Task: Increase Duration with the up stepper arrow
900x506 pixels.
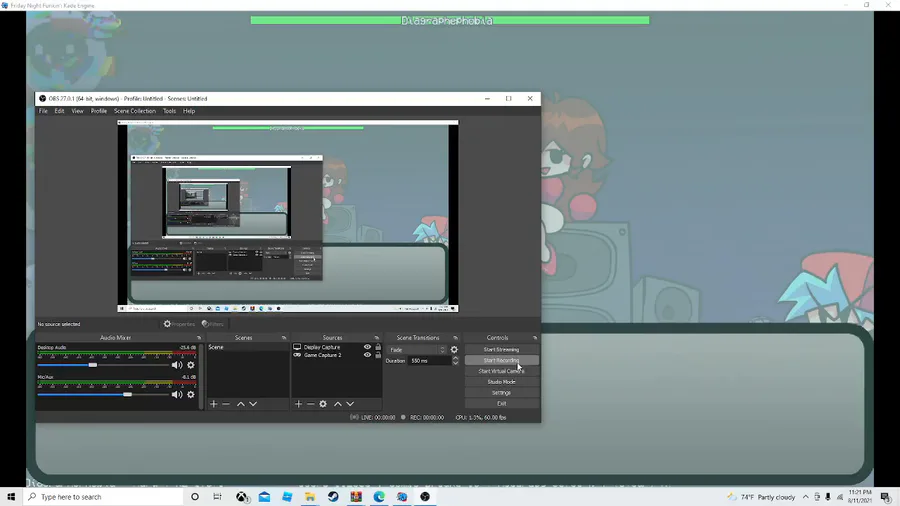Action: point(455,359)
